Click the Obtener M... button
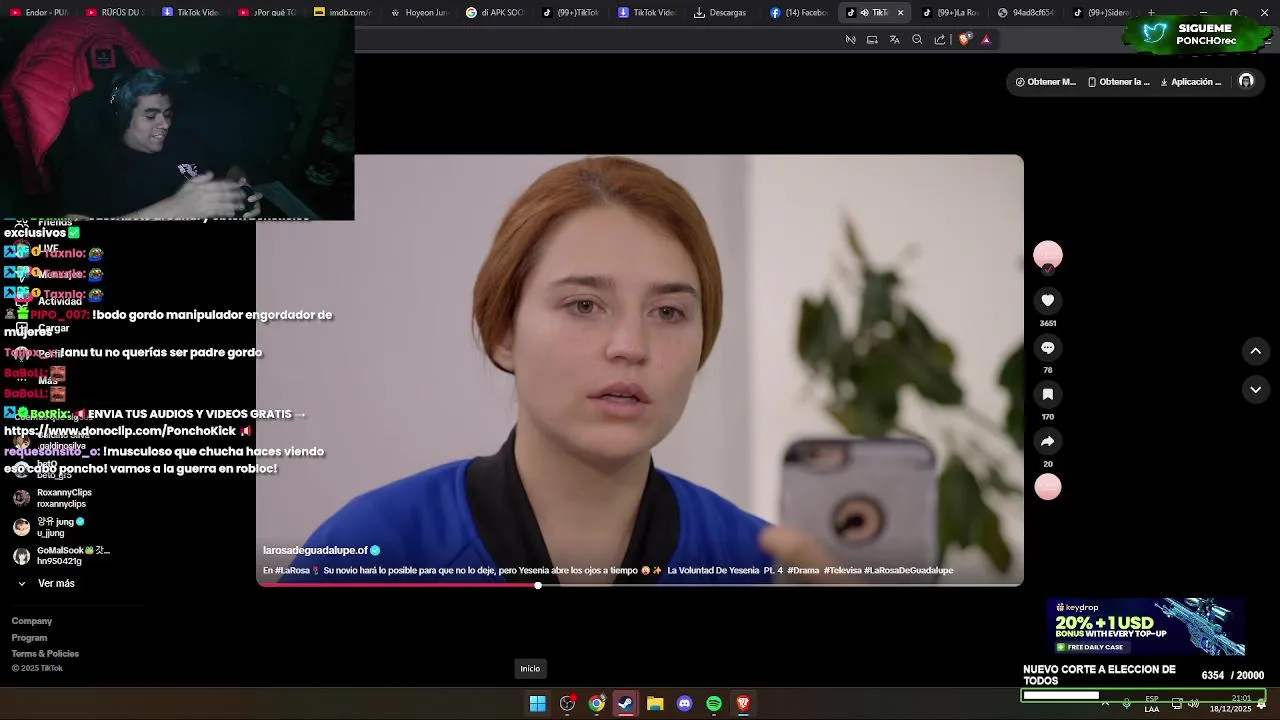 1046,82
